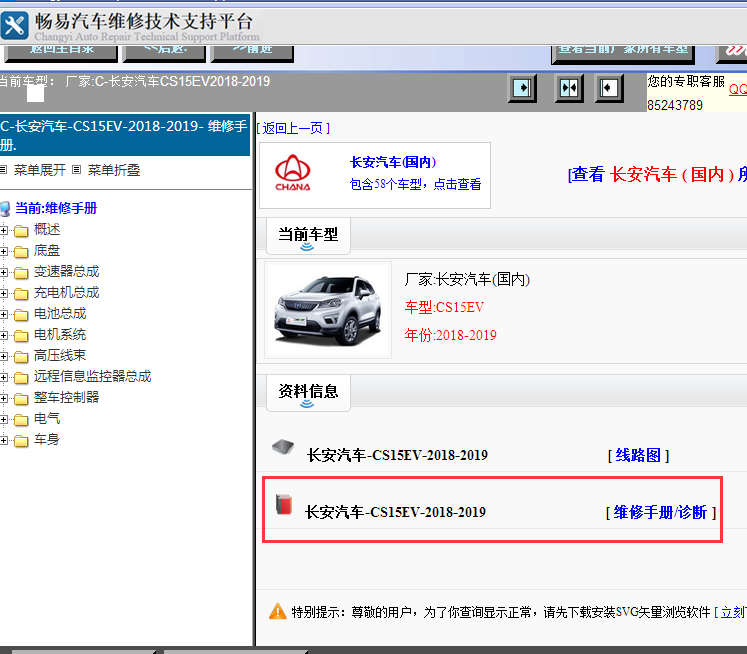747x654 pixels.
Task: Open the 电池总成 tree item label
Action: click(x=60, y=313)
